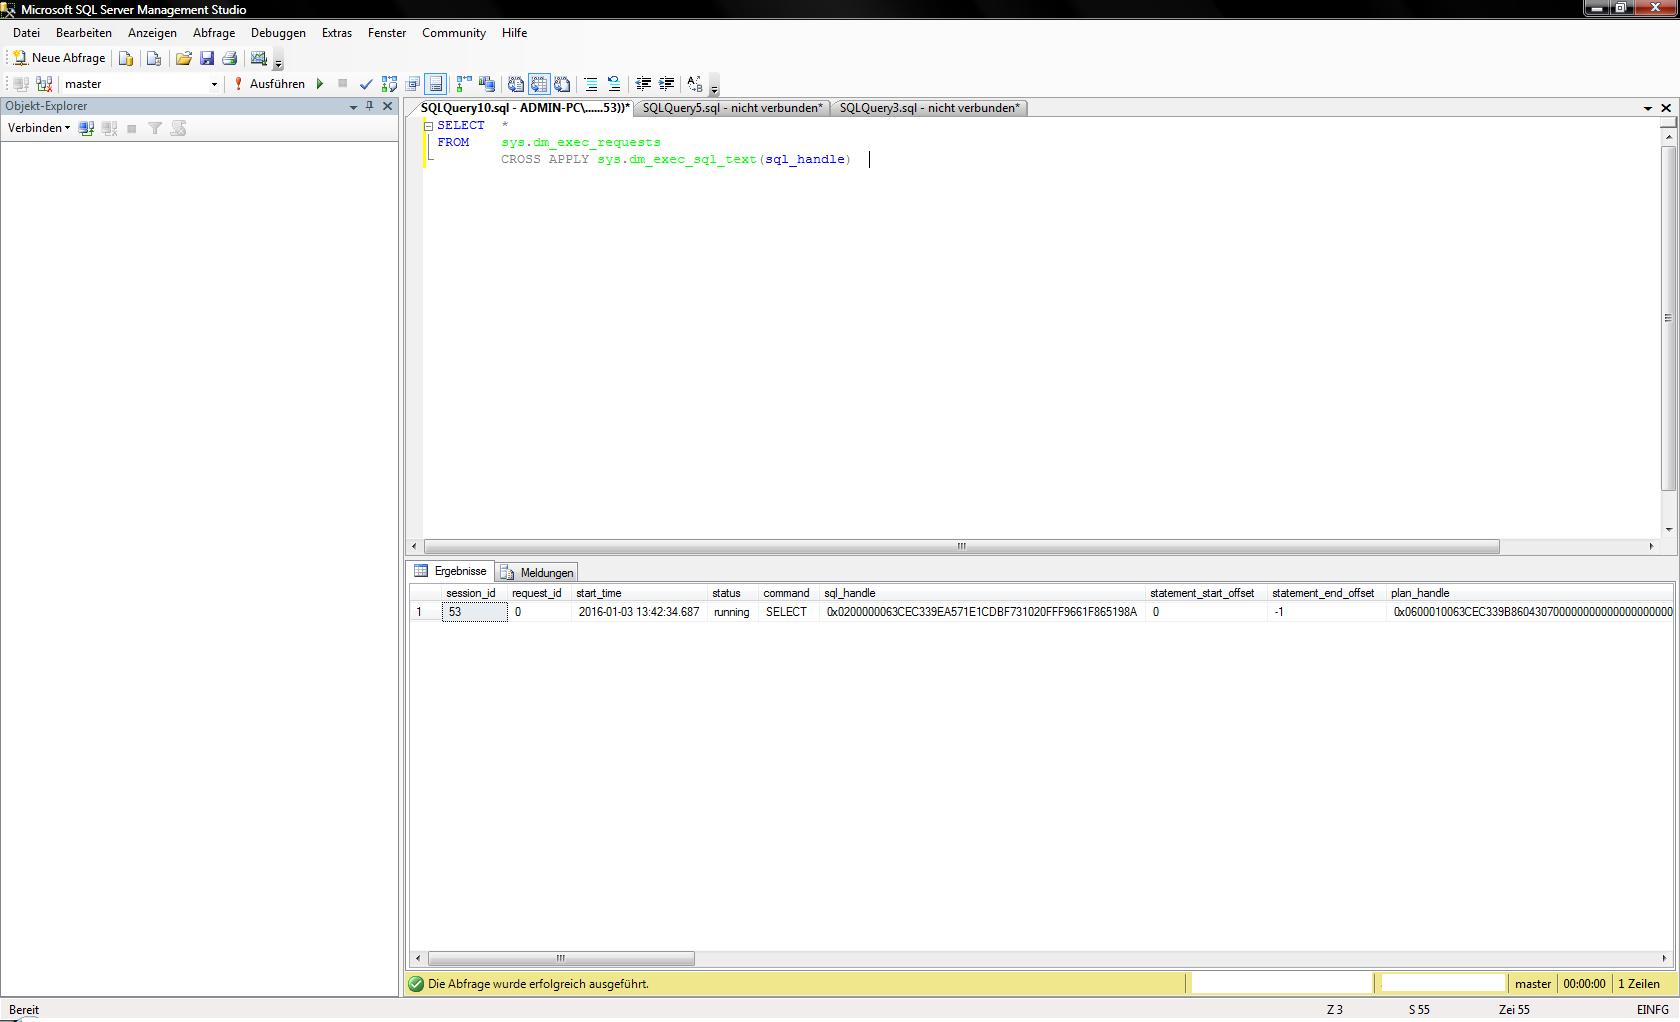Click the command cell SELECT
Image resolution: width=1680 pixels, height=1022 pixels.
[786, 612]
